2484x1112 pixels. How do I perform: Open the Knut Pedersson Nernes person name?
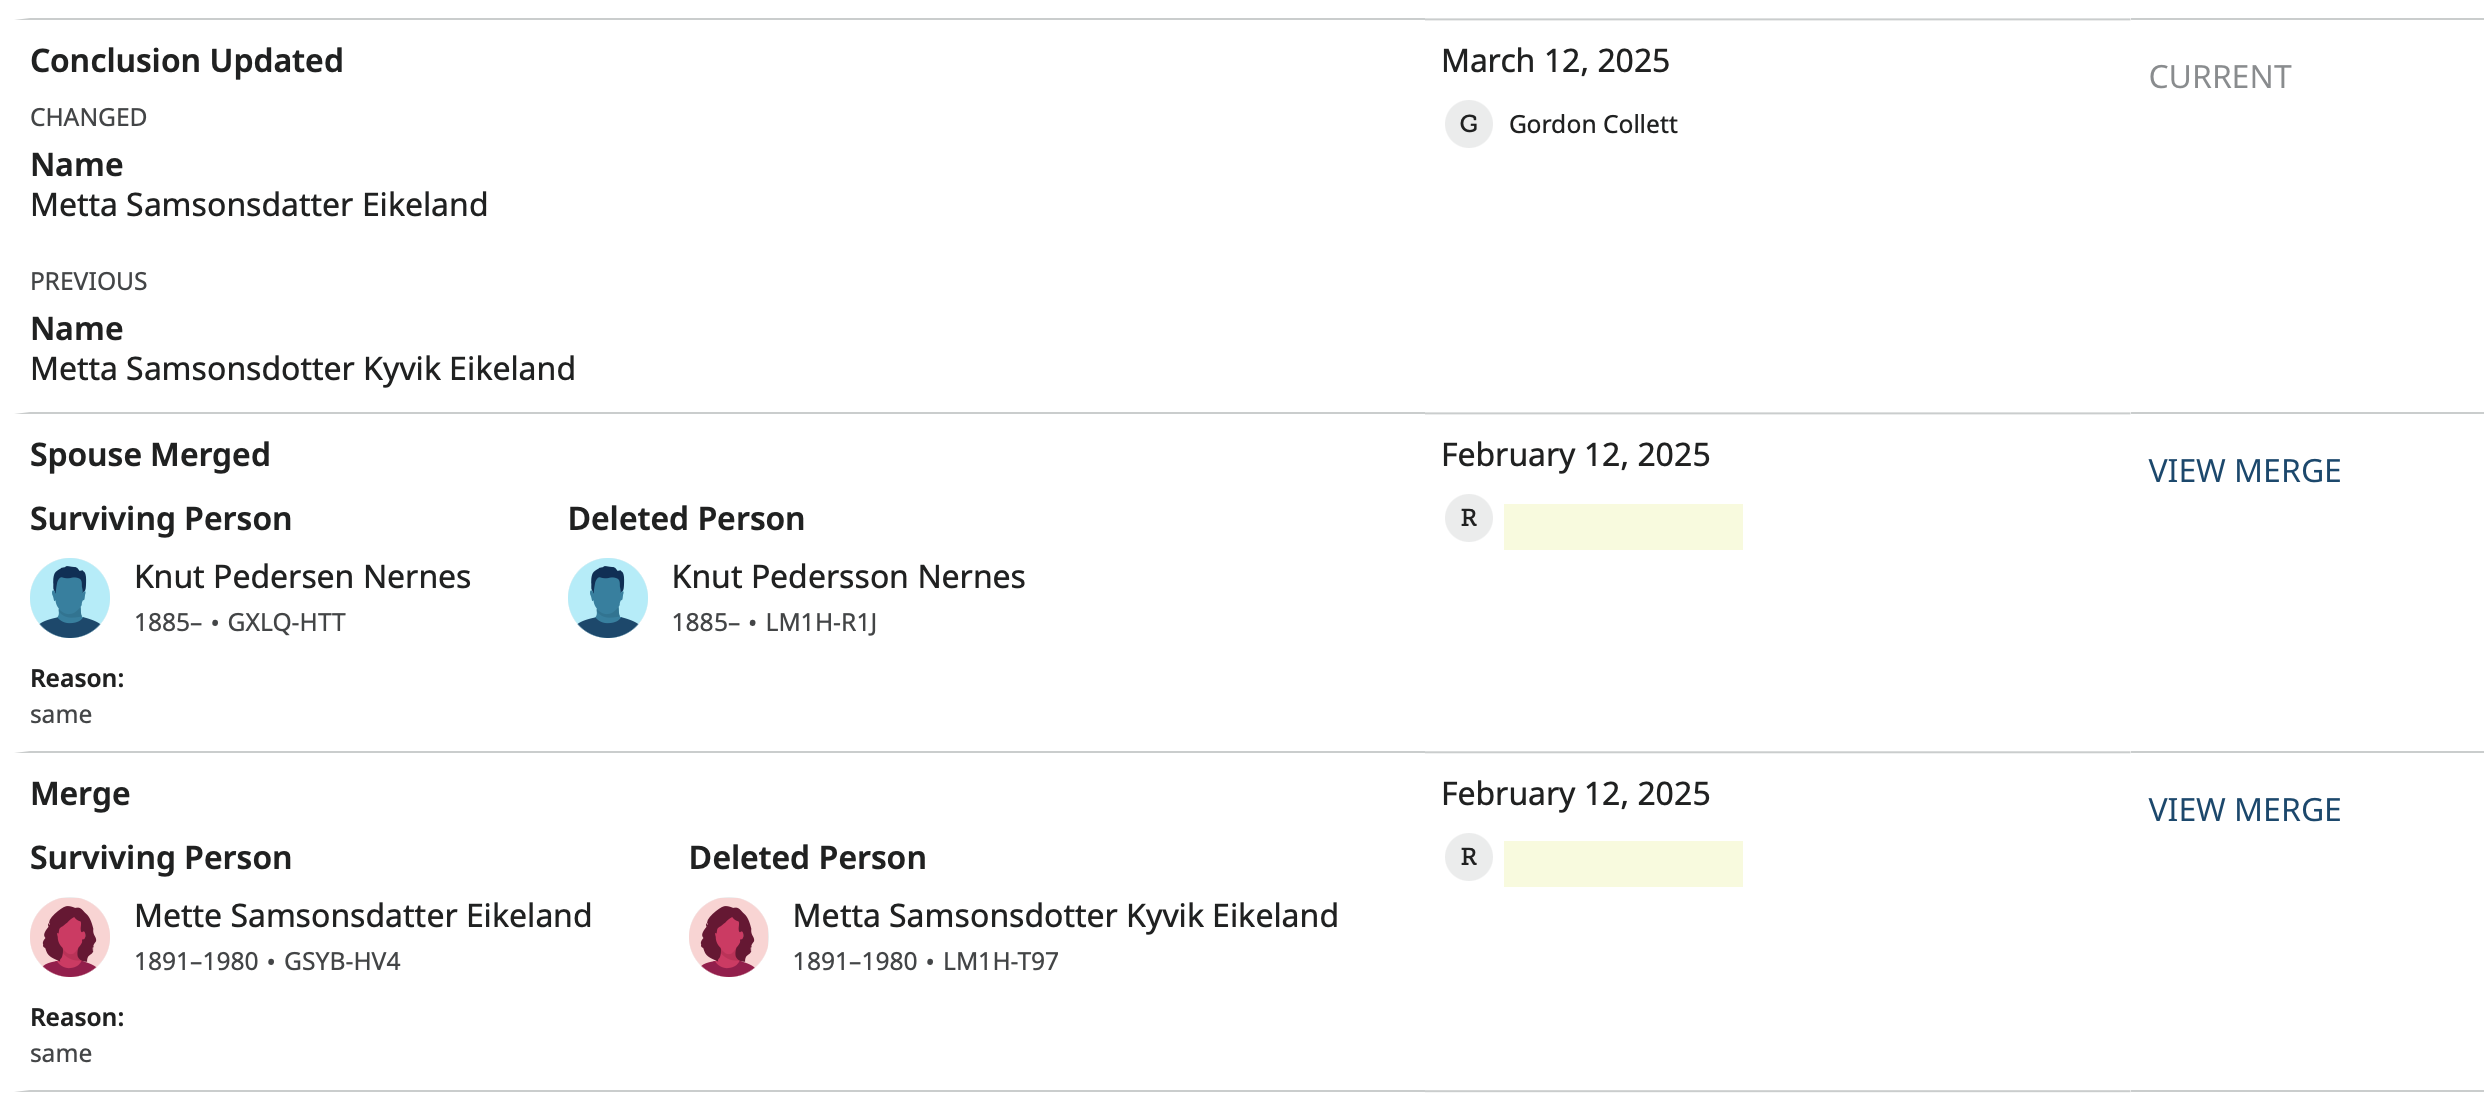848,577
